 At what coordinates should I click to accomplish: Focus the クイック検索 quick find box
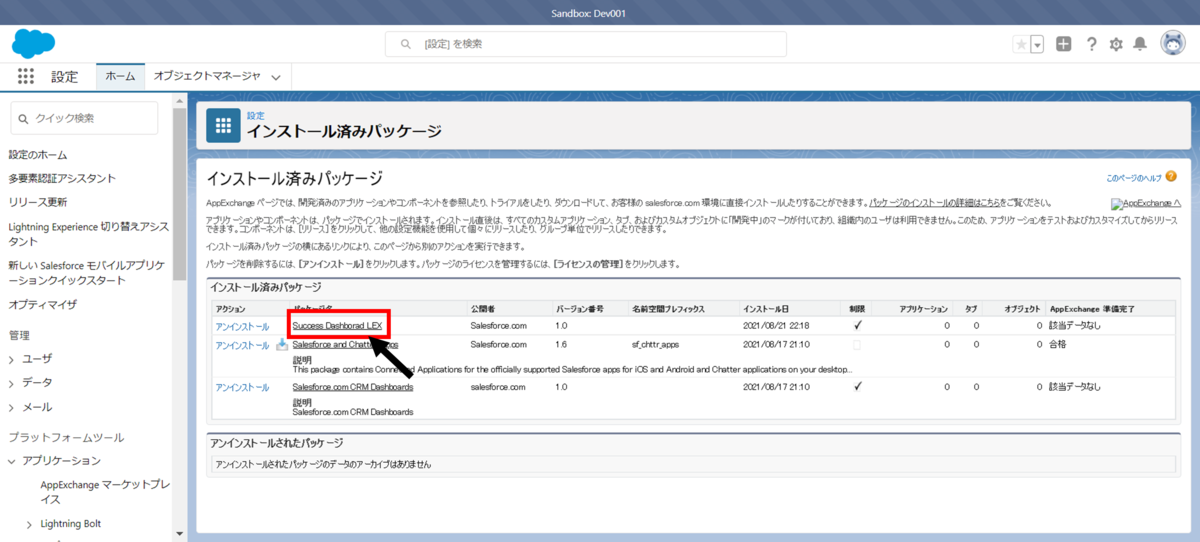(x=84, y=118)
